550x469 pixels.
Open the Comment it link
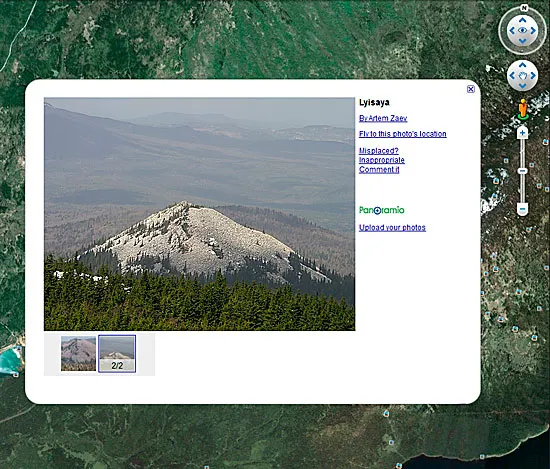click(x=379, y=169)
